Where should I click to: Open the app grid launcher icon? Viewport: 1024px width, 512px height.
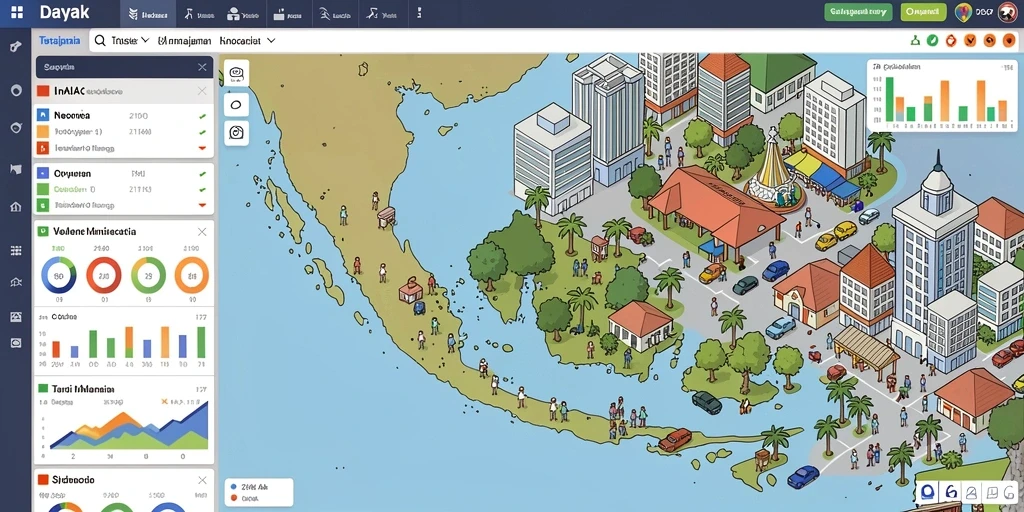tap(17, 12)
